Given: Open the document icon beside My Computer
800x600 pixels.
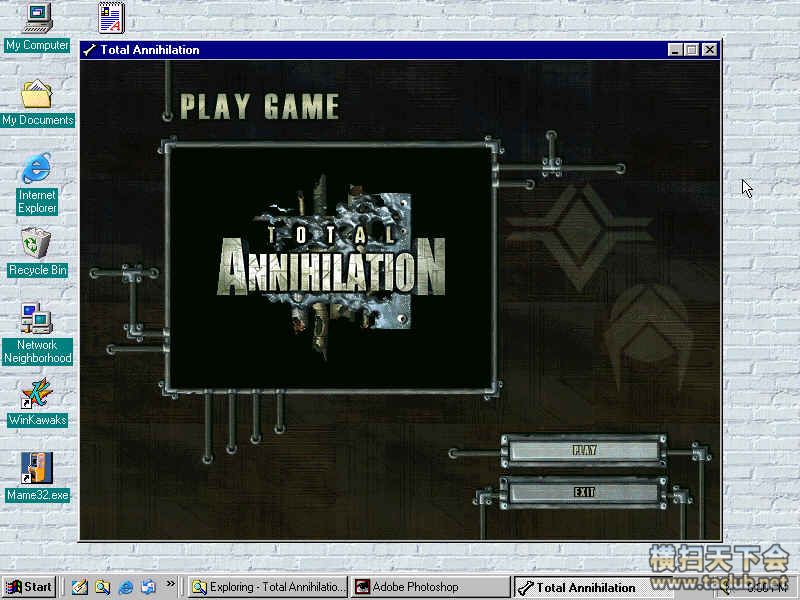Looking at the screenshot, I should coord(111,18).
